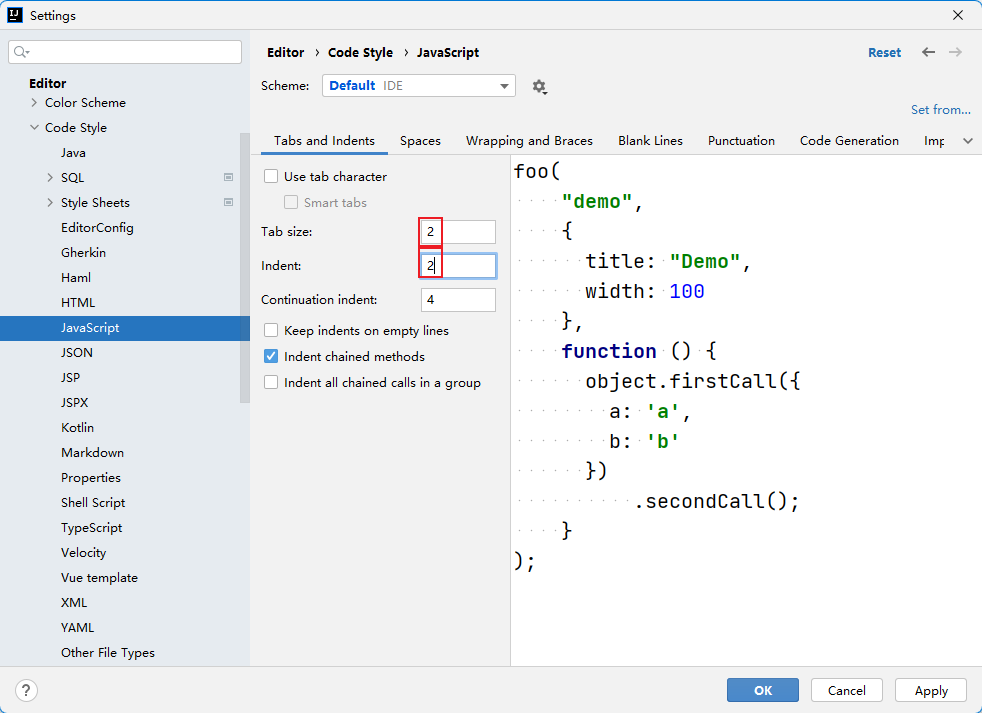Select Vue template code style

(99, 578)
